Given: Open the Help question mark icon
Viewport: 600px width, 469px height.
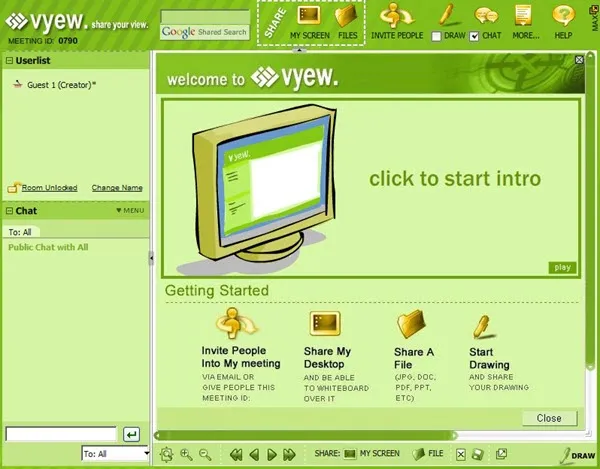Looking at the screenshot, I should (x=563, y=16).
